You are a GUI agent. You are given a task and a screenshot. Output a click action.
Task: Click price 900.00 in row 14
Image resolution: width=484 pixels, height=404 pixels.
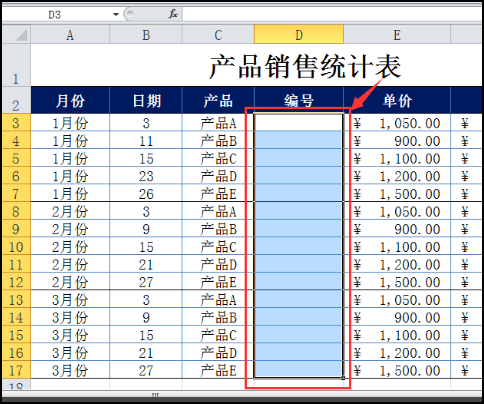click(x=397, y=317)
